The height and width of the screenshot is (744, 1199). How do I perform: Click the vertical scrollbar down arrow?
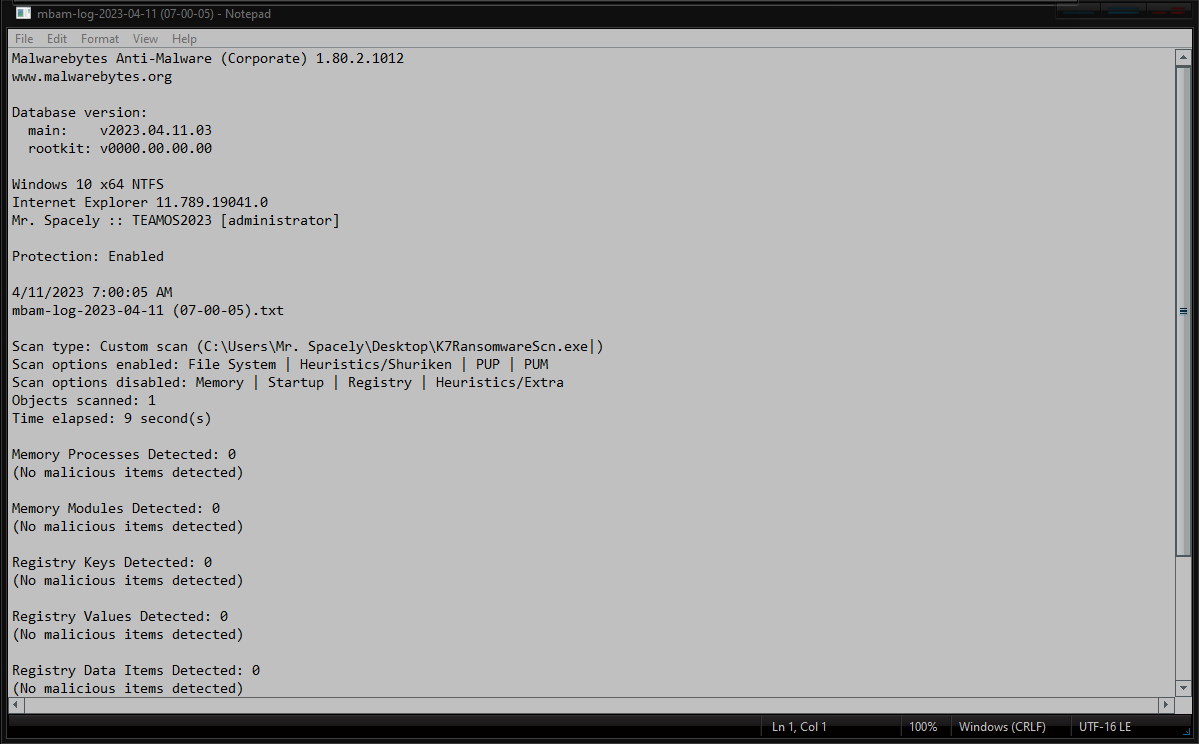(1183, 687)
